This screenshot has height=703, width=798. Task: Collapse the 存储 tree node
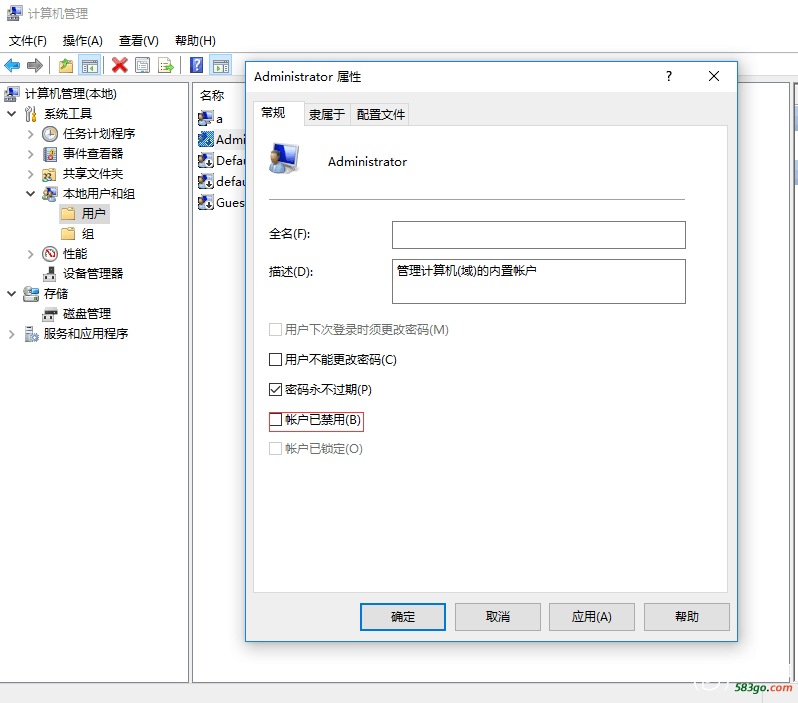click(12, 294)
